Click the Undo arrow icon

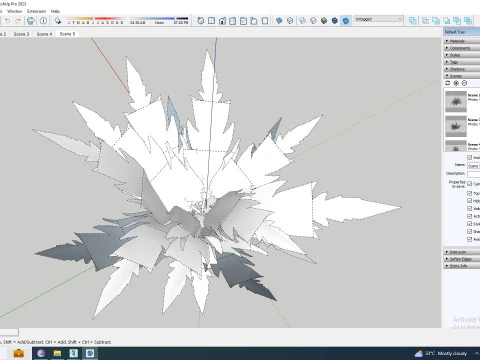(x=7, y=21)
